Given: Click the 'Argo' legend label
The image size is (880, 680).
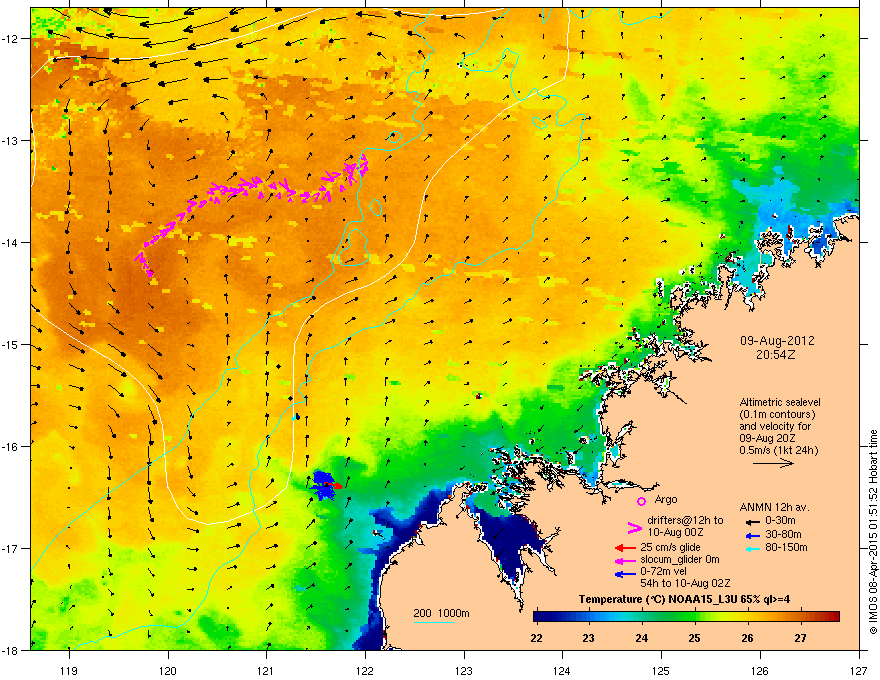Looking at the screenshot, I should (x=666, y=499).
